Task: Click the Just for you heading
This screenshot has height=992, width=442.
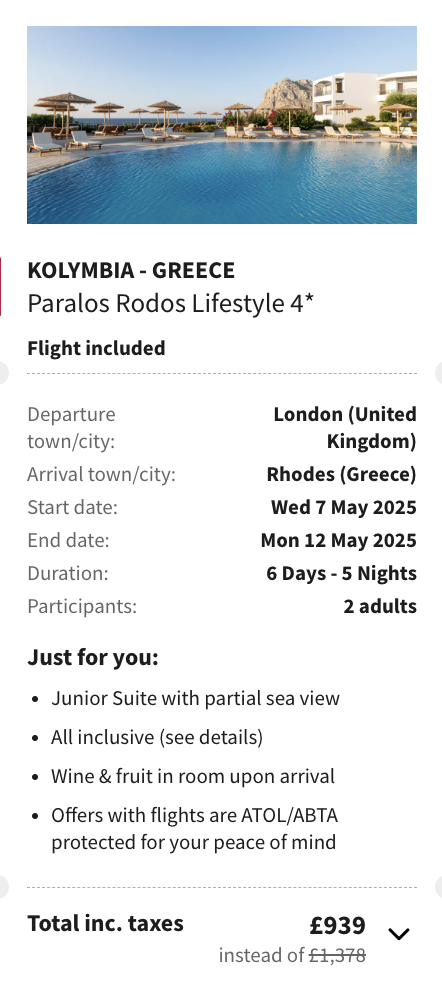Action: 93,658
